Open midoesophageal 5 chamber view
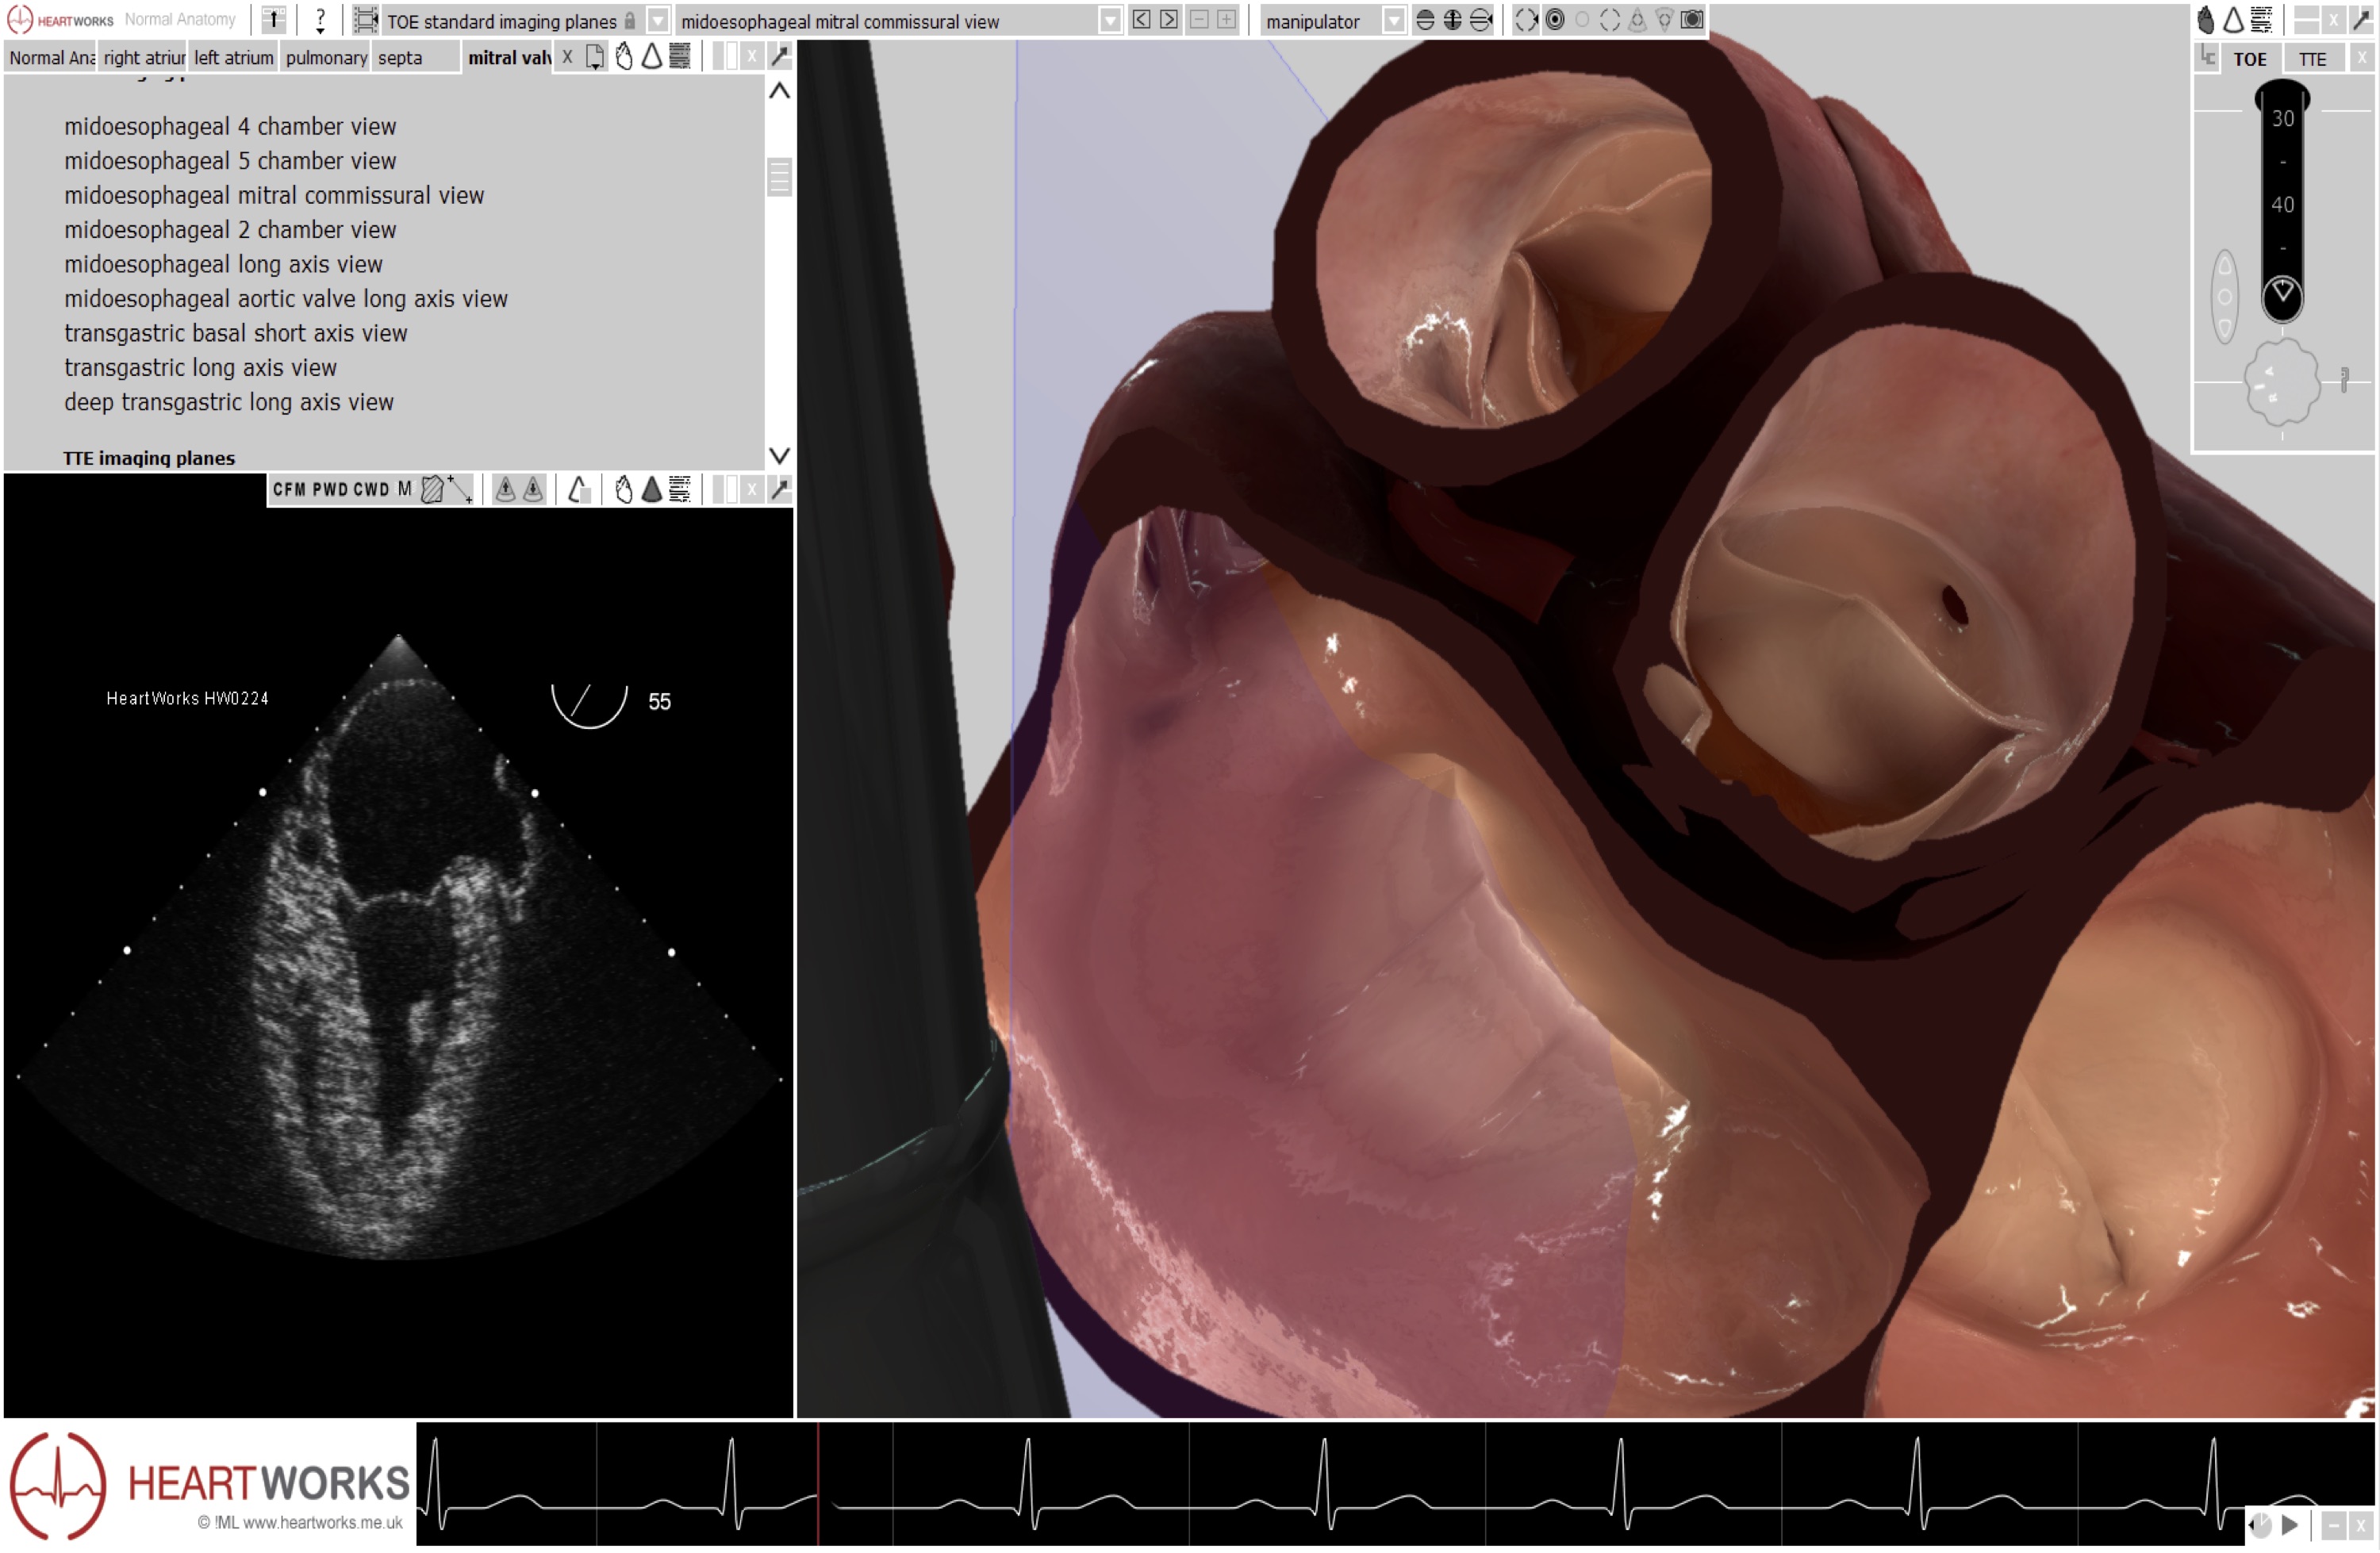Image resolution: width=2380 pixels, height=1553 pixels. pyautogui.click(x=230, y=161)
